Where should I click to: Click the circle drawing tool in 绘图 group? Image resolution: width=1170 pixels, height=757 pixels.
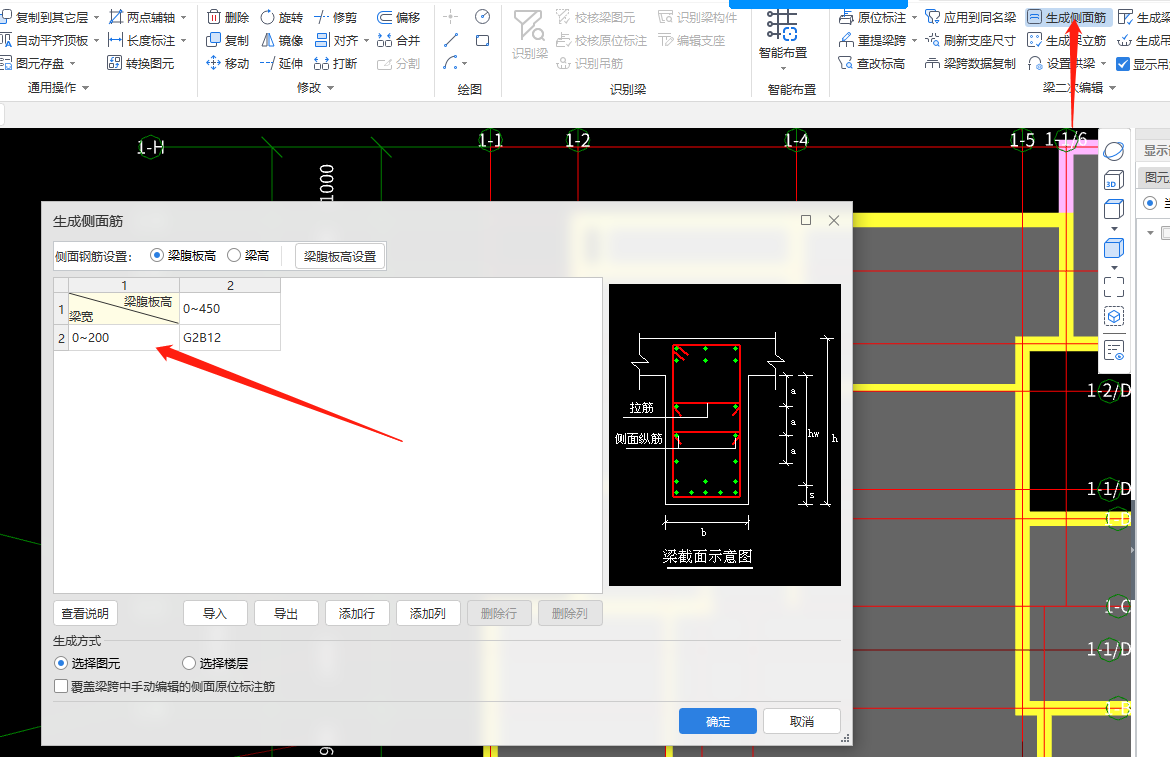[483, 16]
